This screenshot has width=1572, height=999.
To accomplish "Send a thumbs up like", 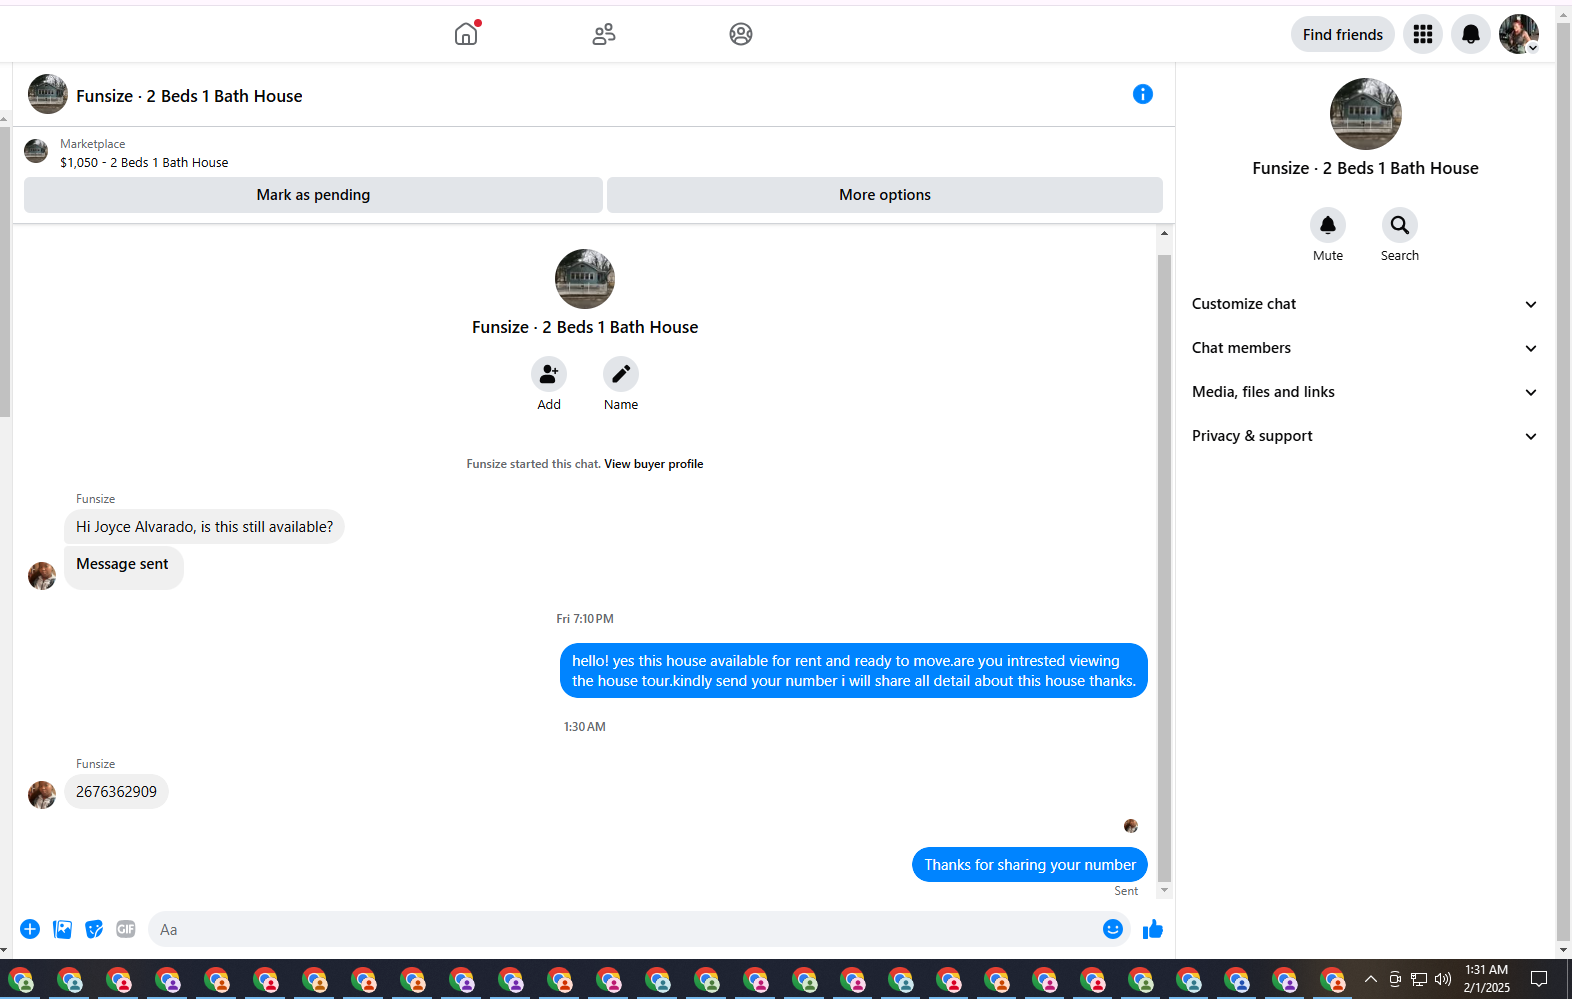I will [1153, 929].
